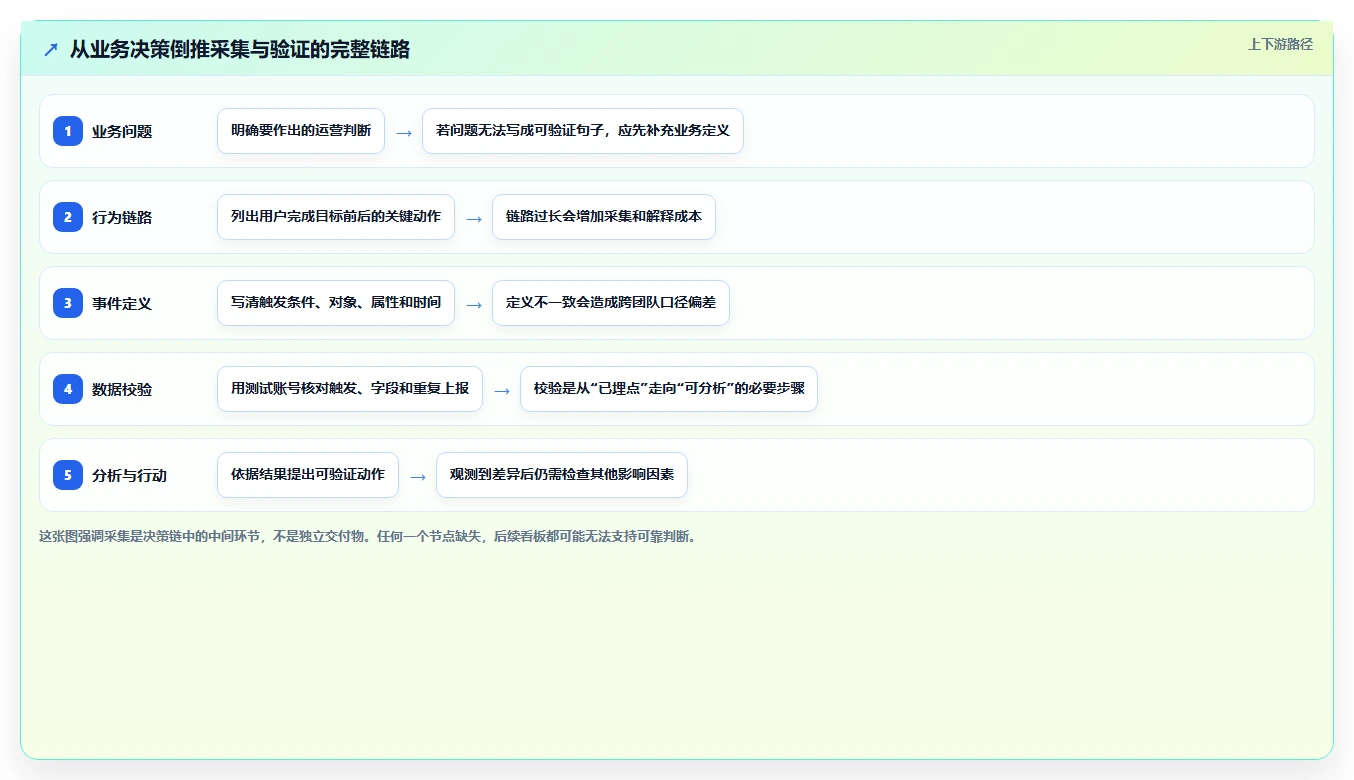Click the 定义不一致会造成跨团队口径偏差 chip
The height and width of the screenshot is (780, 1354).
611,303
